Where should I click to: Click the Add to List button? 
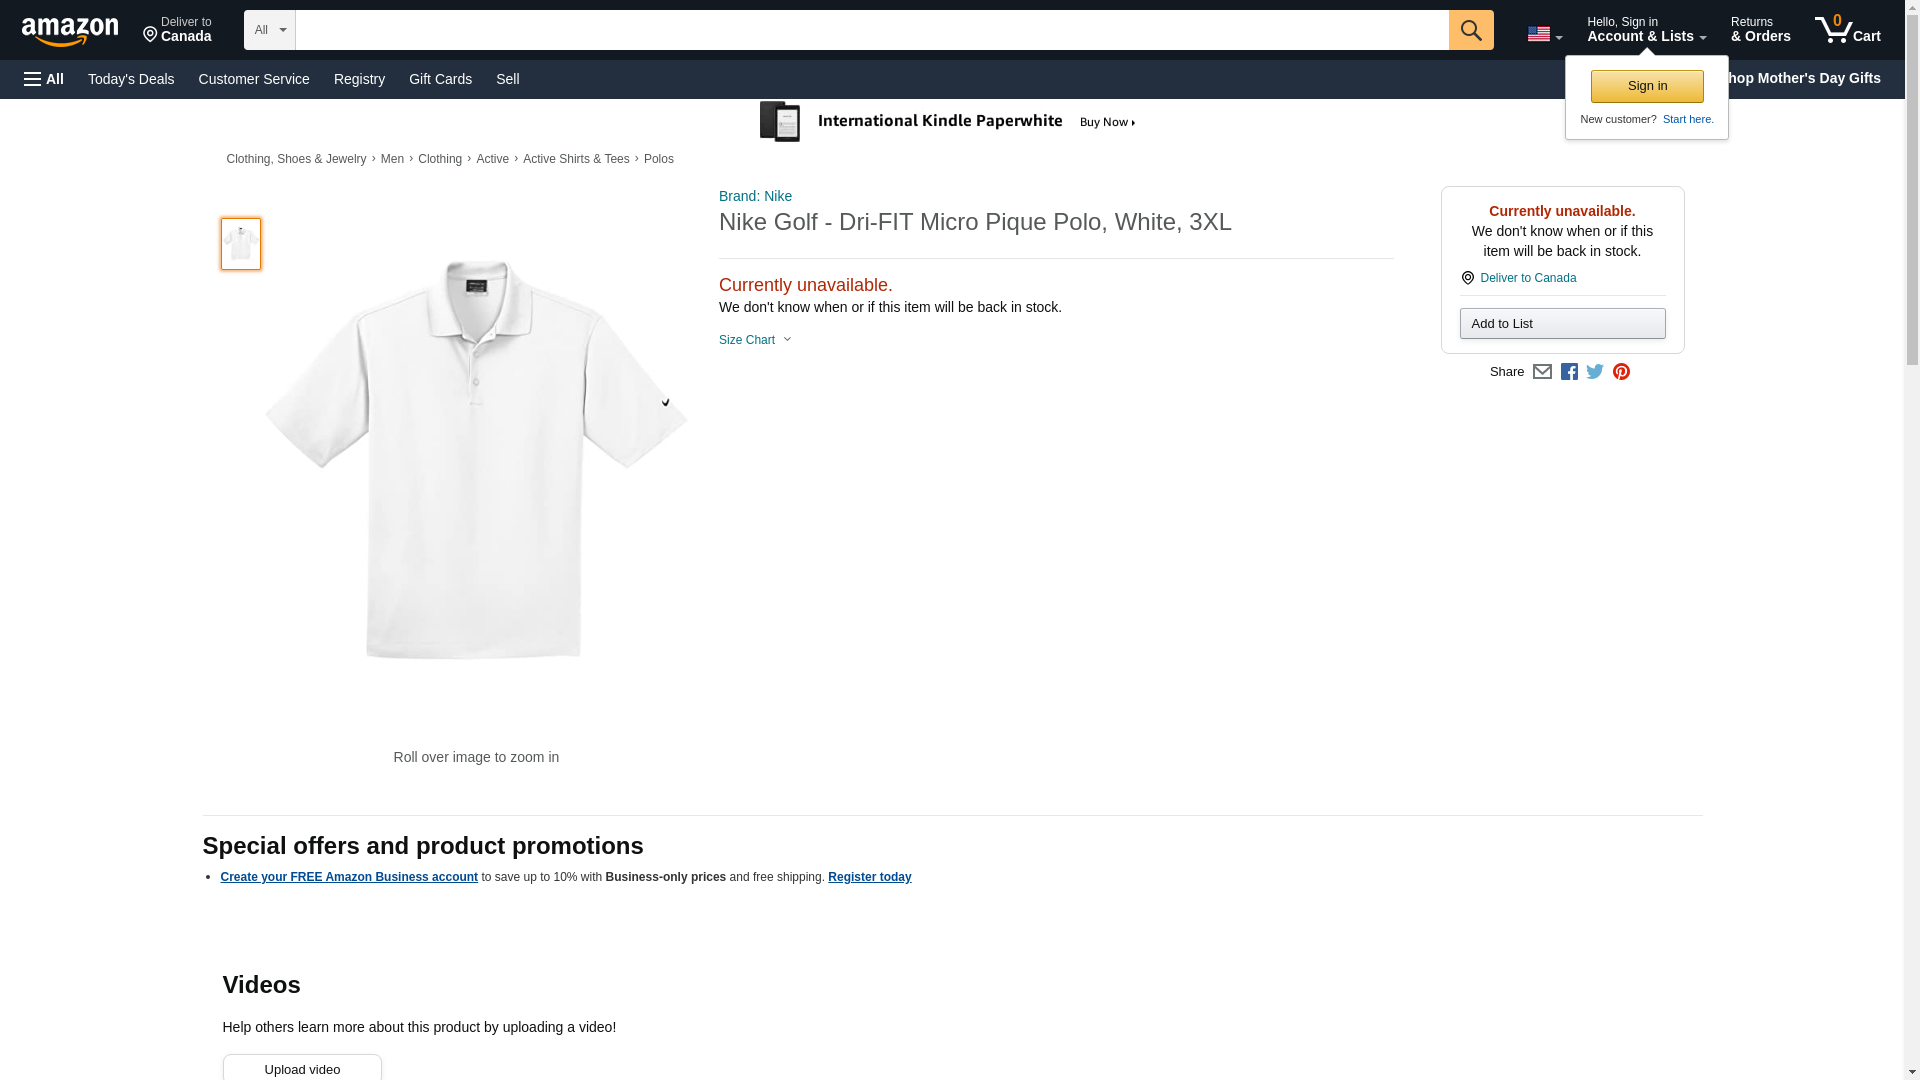click(1562, 324)
